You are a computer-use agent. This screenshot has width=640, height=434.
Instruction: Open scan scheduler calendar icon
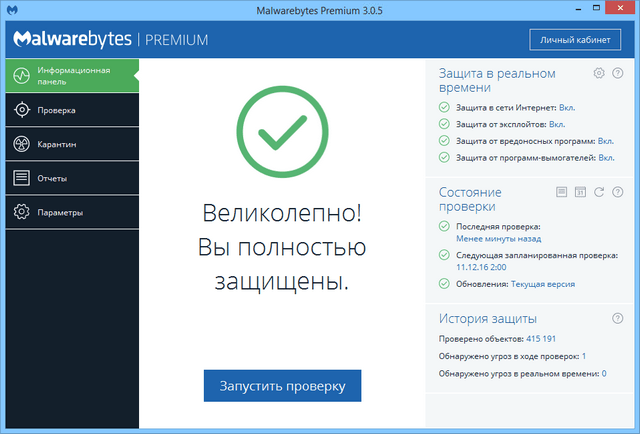[x=580, y=192]
